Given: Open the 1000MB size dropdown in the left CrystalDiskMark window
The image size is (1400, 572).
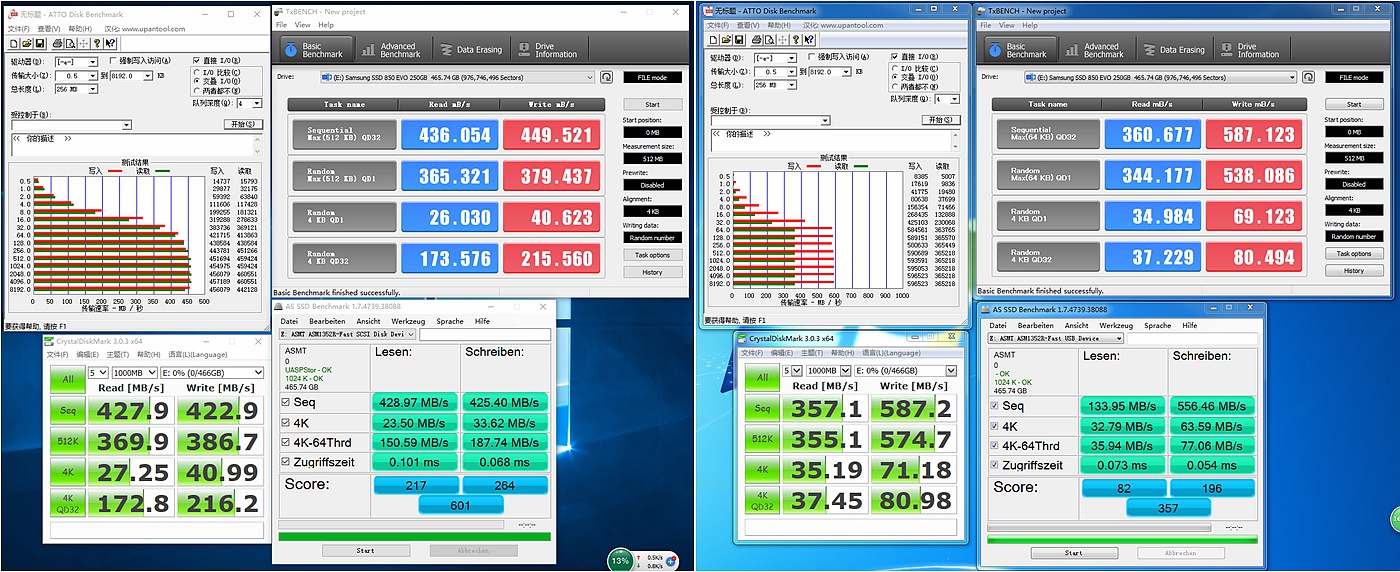Looking at the screenshot, I should pos(135,372).
